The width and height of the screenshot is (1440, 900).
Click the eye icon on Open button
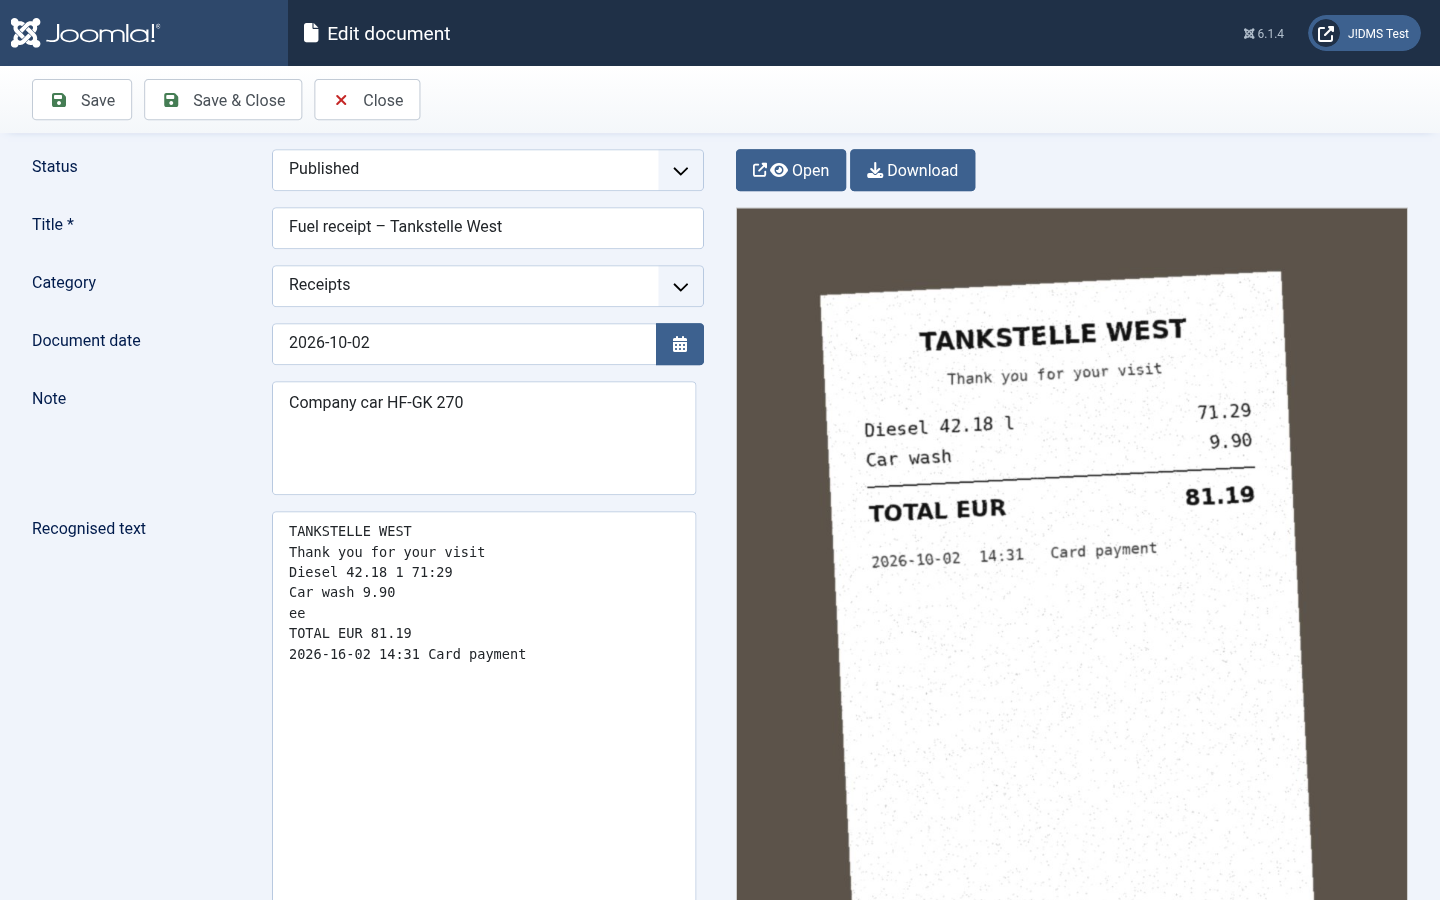coord(779,170)
